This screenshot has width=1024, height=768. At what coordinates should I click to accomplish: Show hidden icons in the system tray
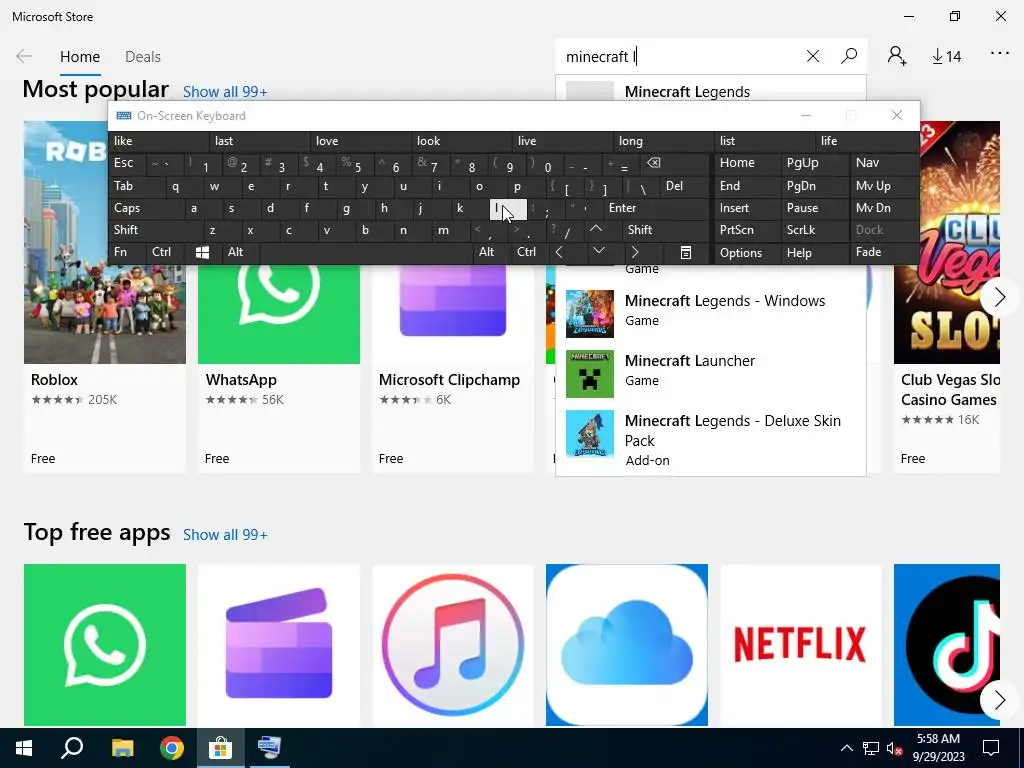tap(846, 748)
